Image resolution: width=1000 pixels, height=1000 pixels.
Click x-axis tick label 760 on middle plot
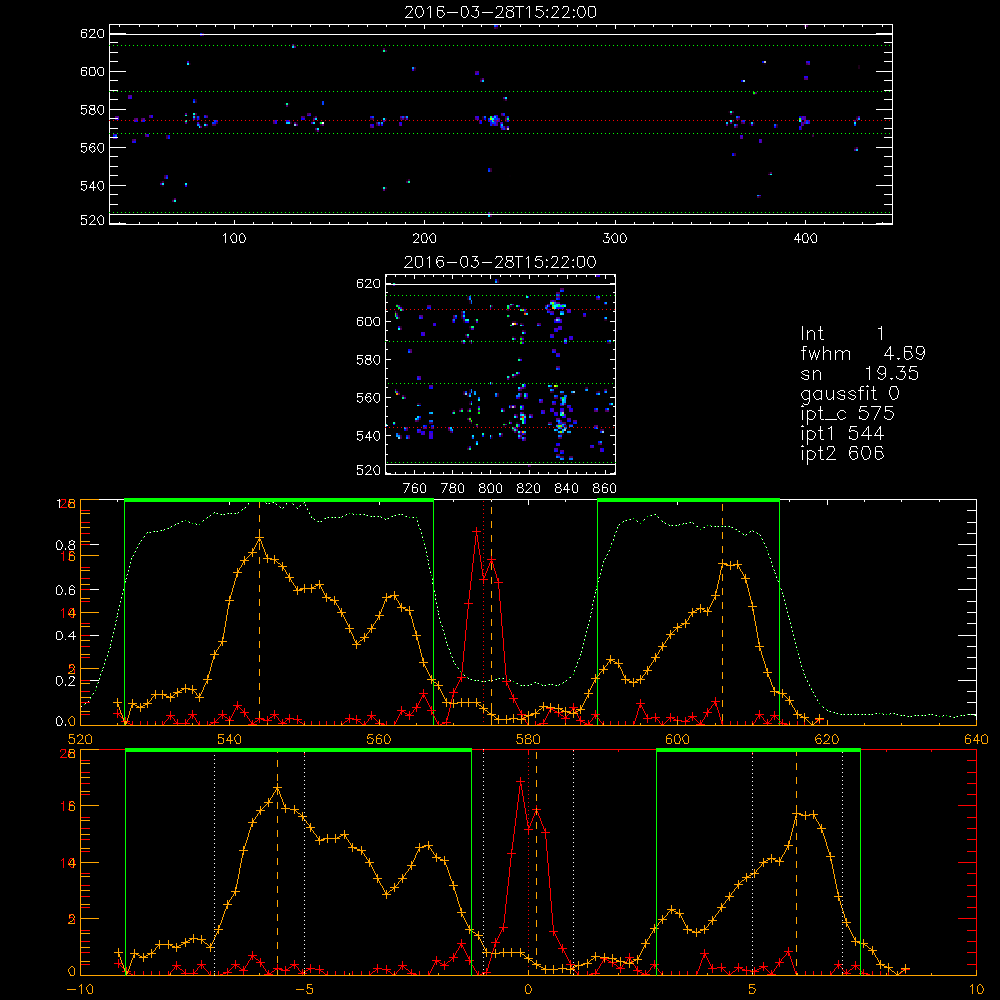[x=415, y=489]
